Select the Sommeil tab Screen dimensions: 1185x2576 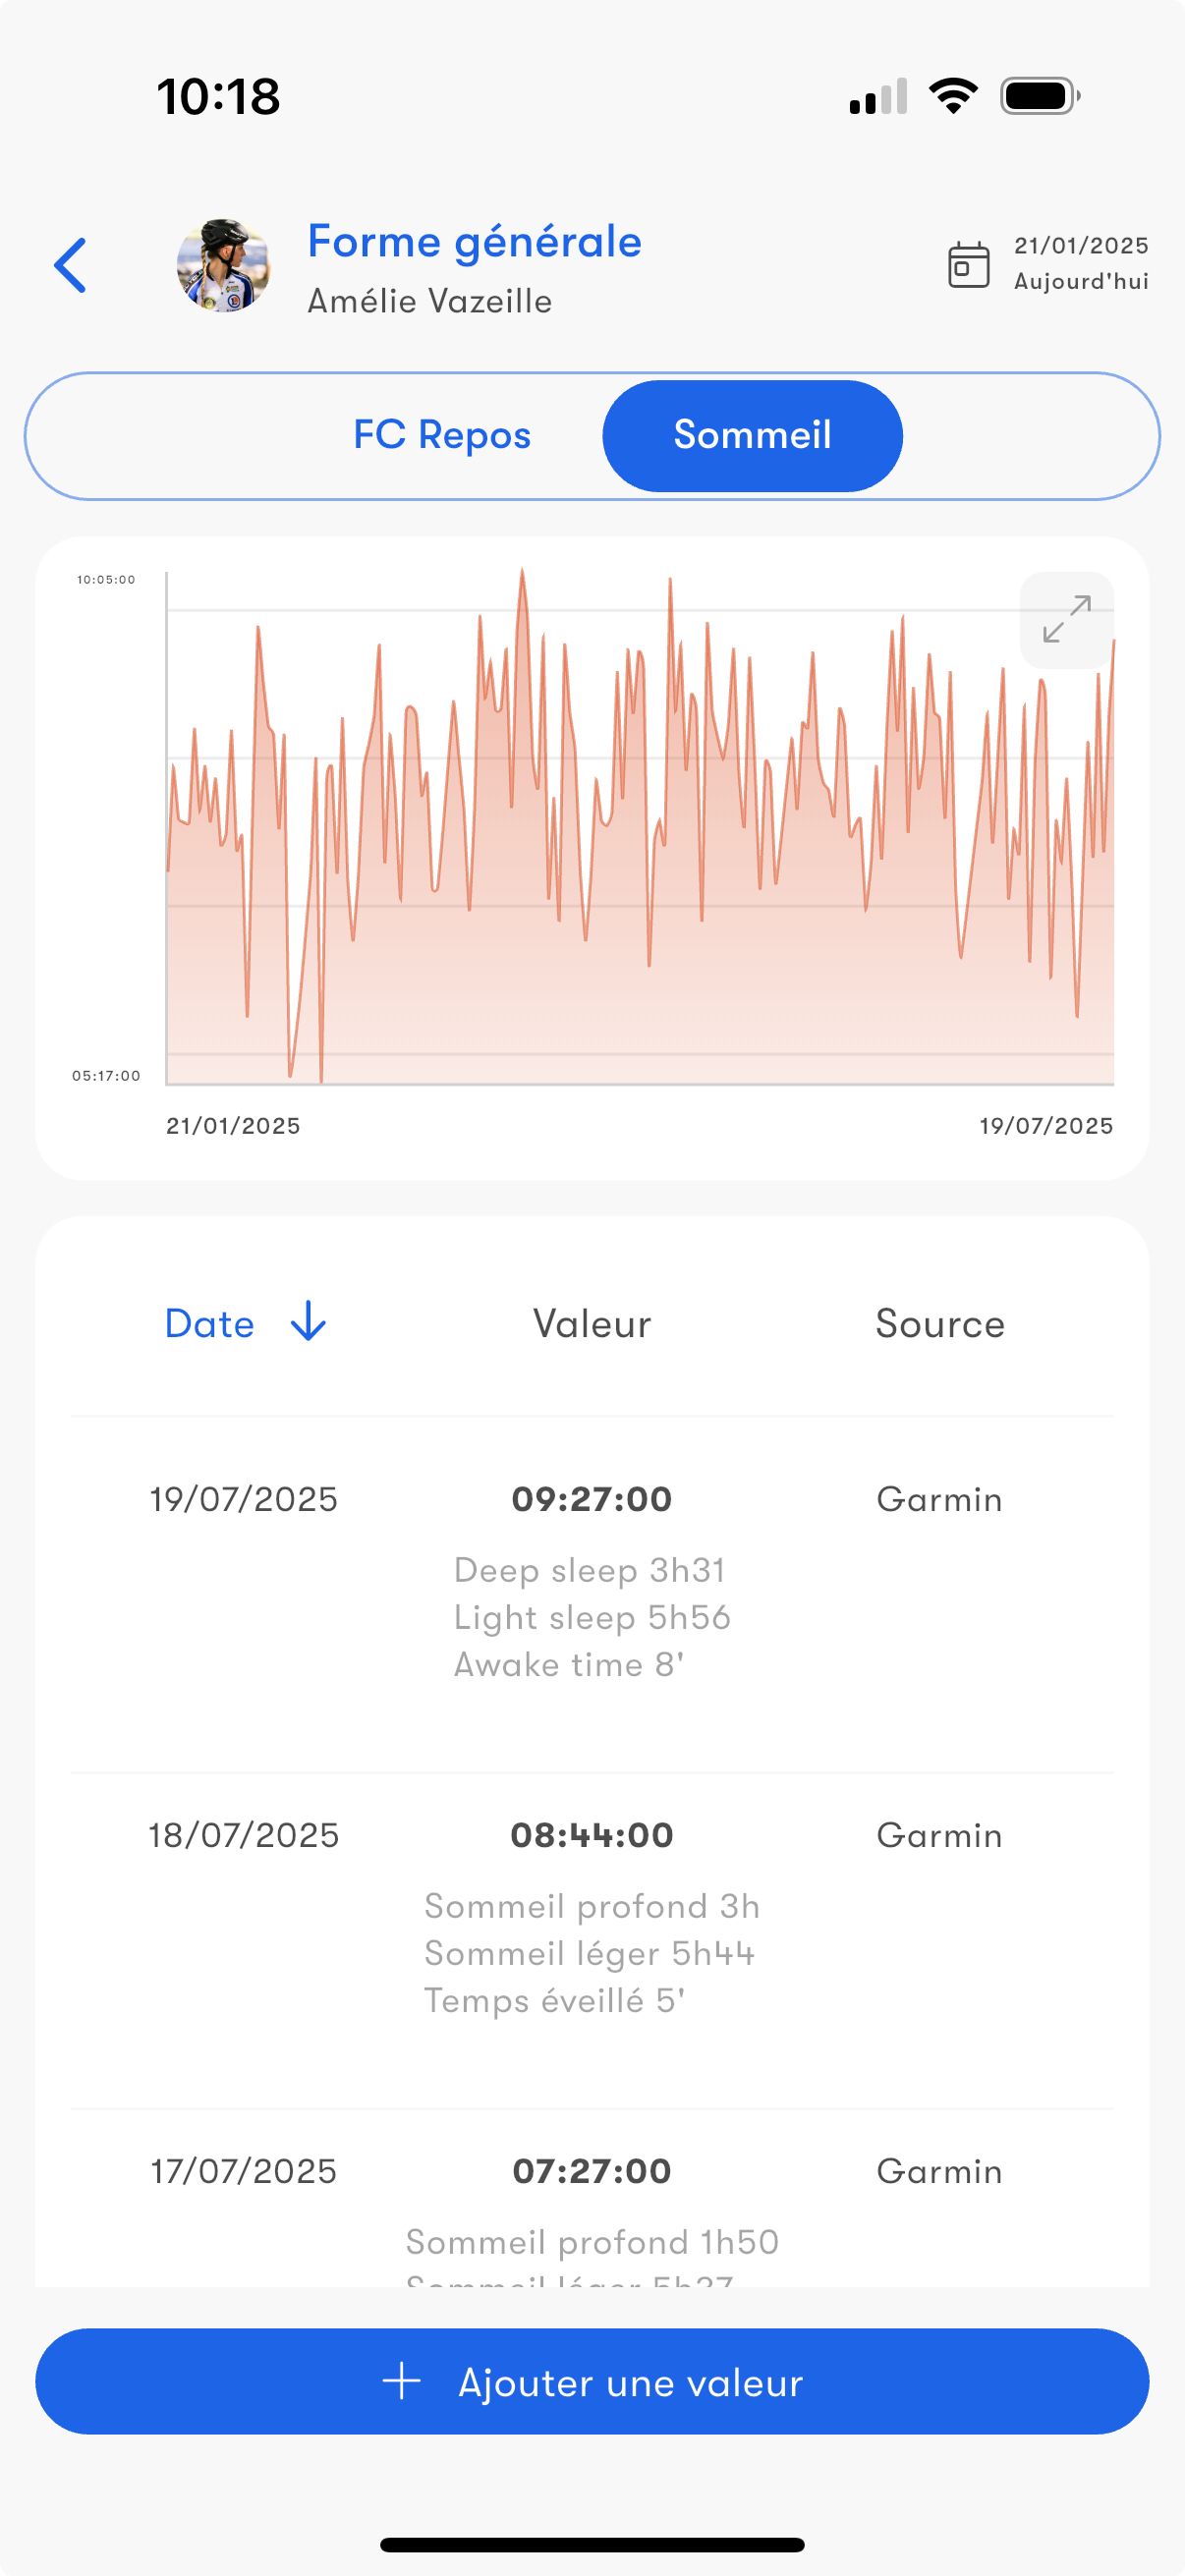coord(752,436)
